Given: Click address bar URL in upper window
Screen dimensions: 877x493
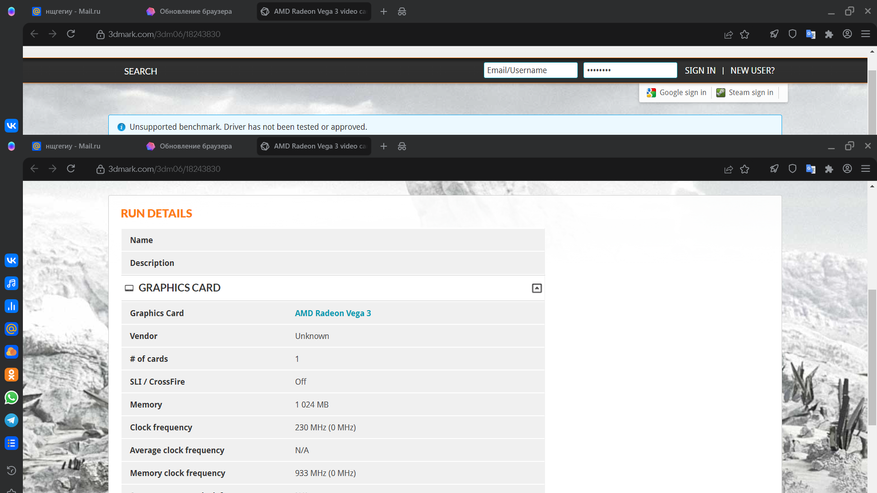Looking at the screenshot, I should [x=164, y=34].
